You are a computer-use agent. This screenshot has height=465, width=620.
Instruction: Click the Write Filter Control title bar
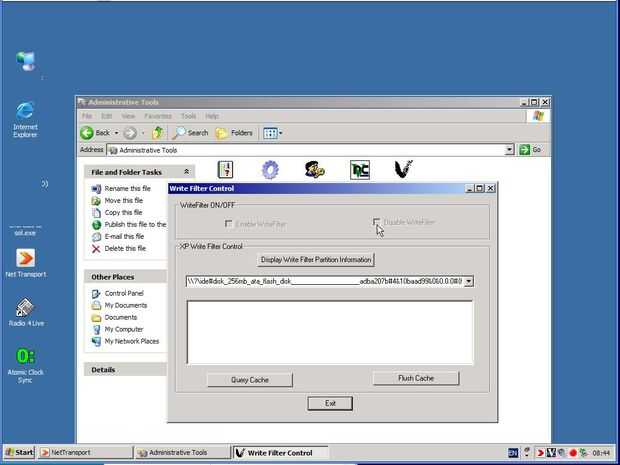[316, 189]
